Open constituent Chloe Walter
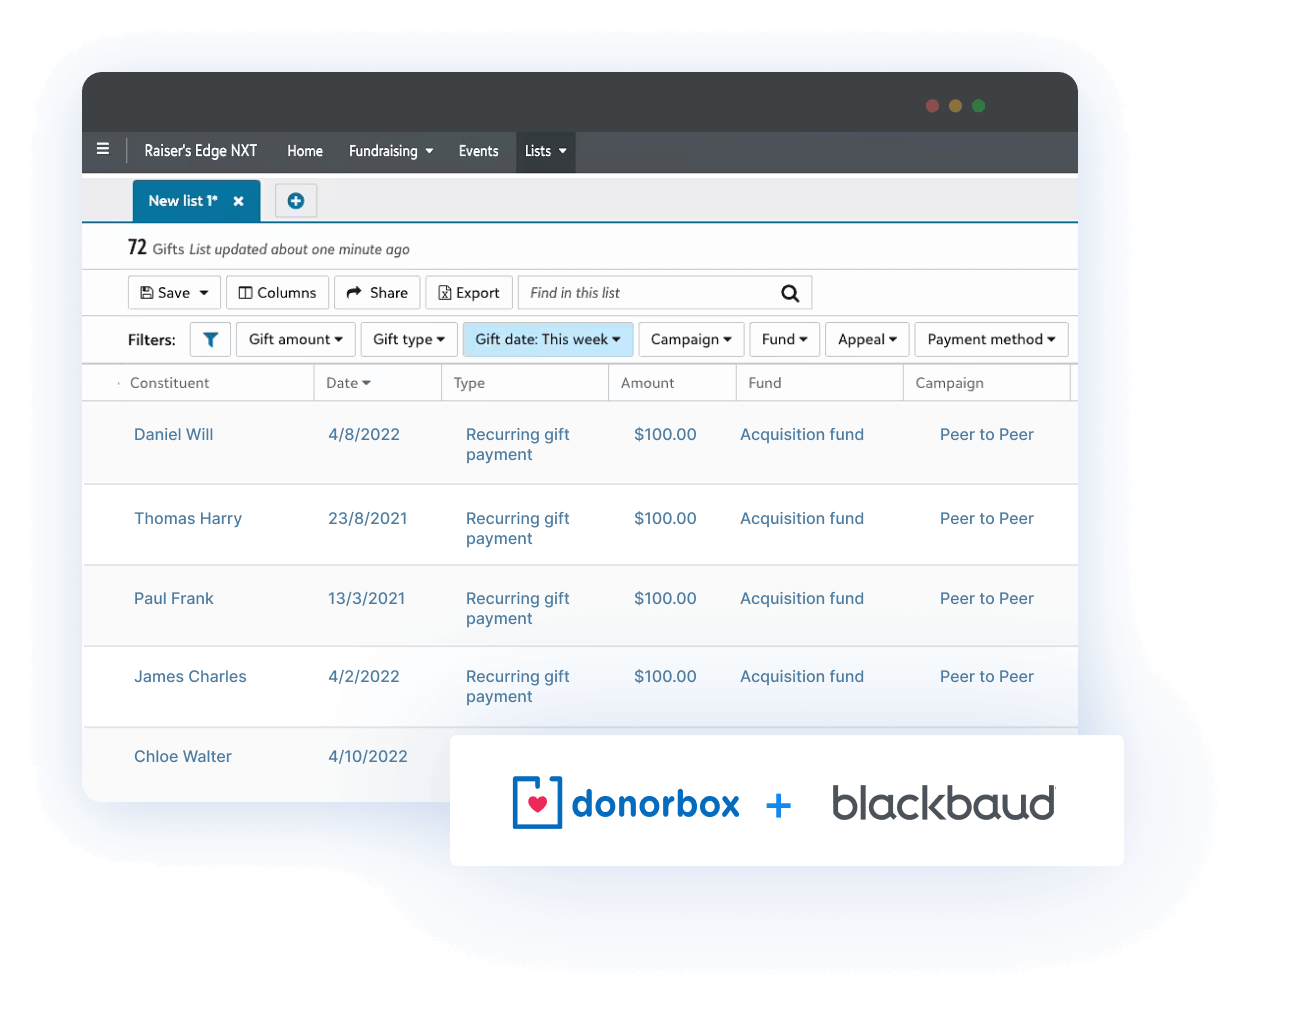The height and width of the screenshot is (1032, 1290). point(183,757)
